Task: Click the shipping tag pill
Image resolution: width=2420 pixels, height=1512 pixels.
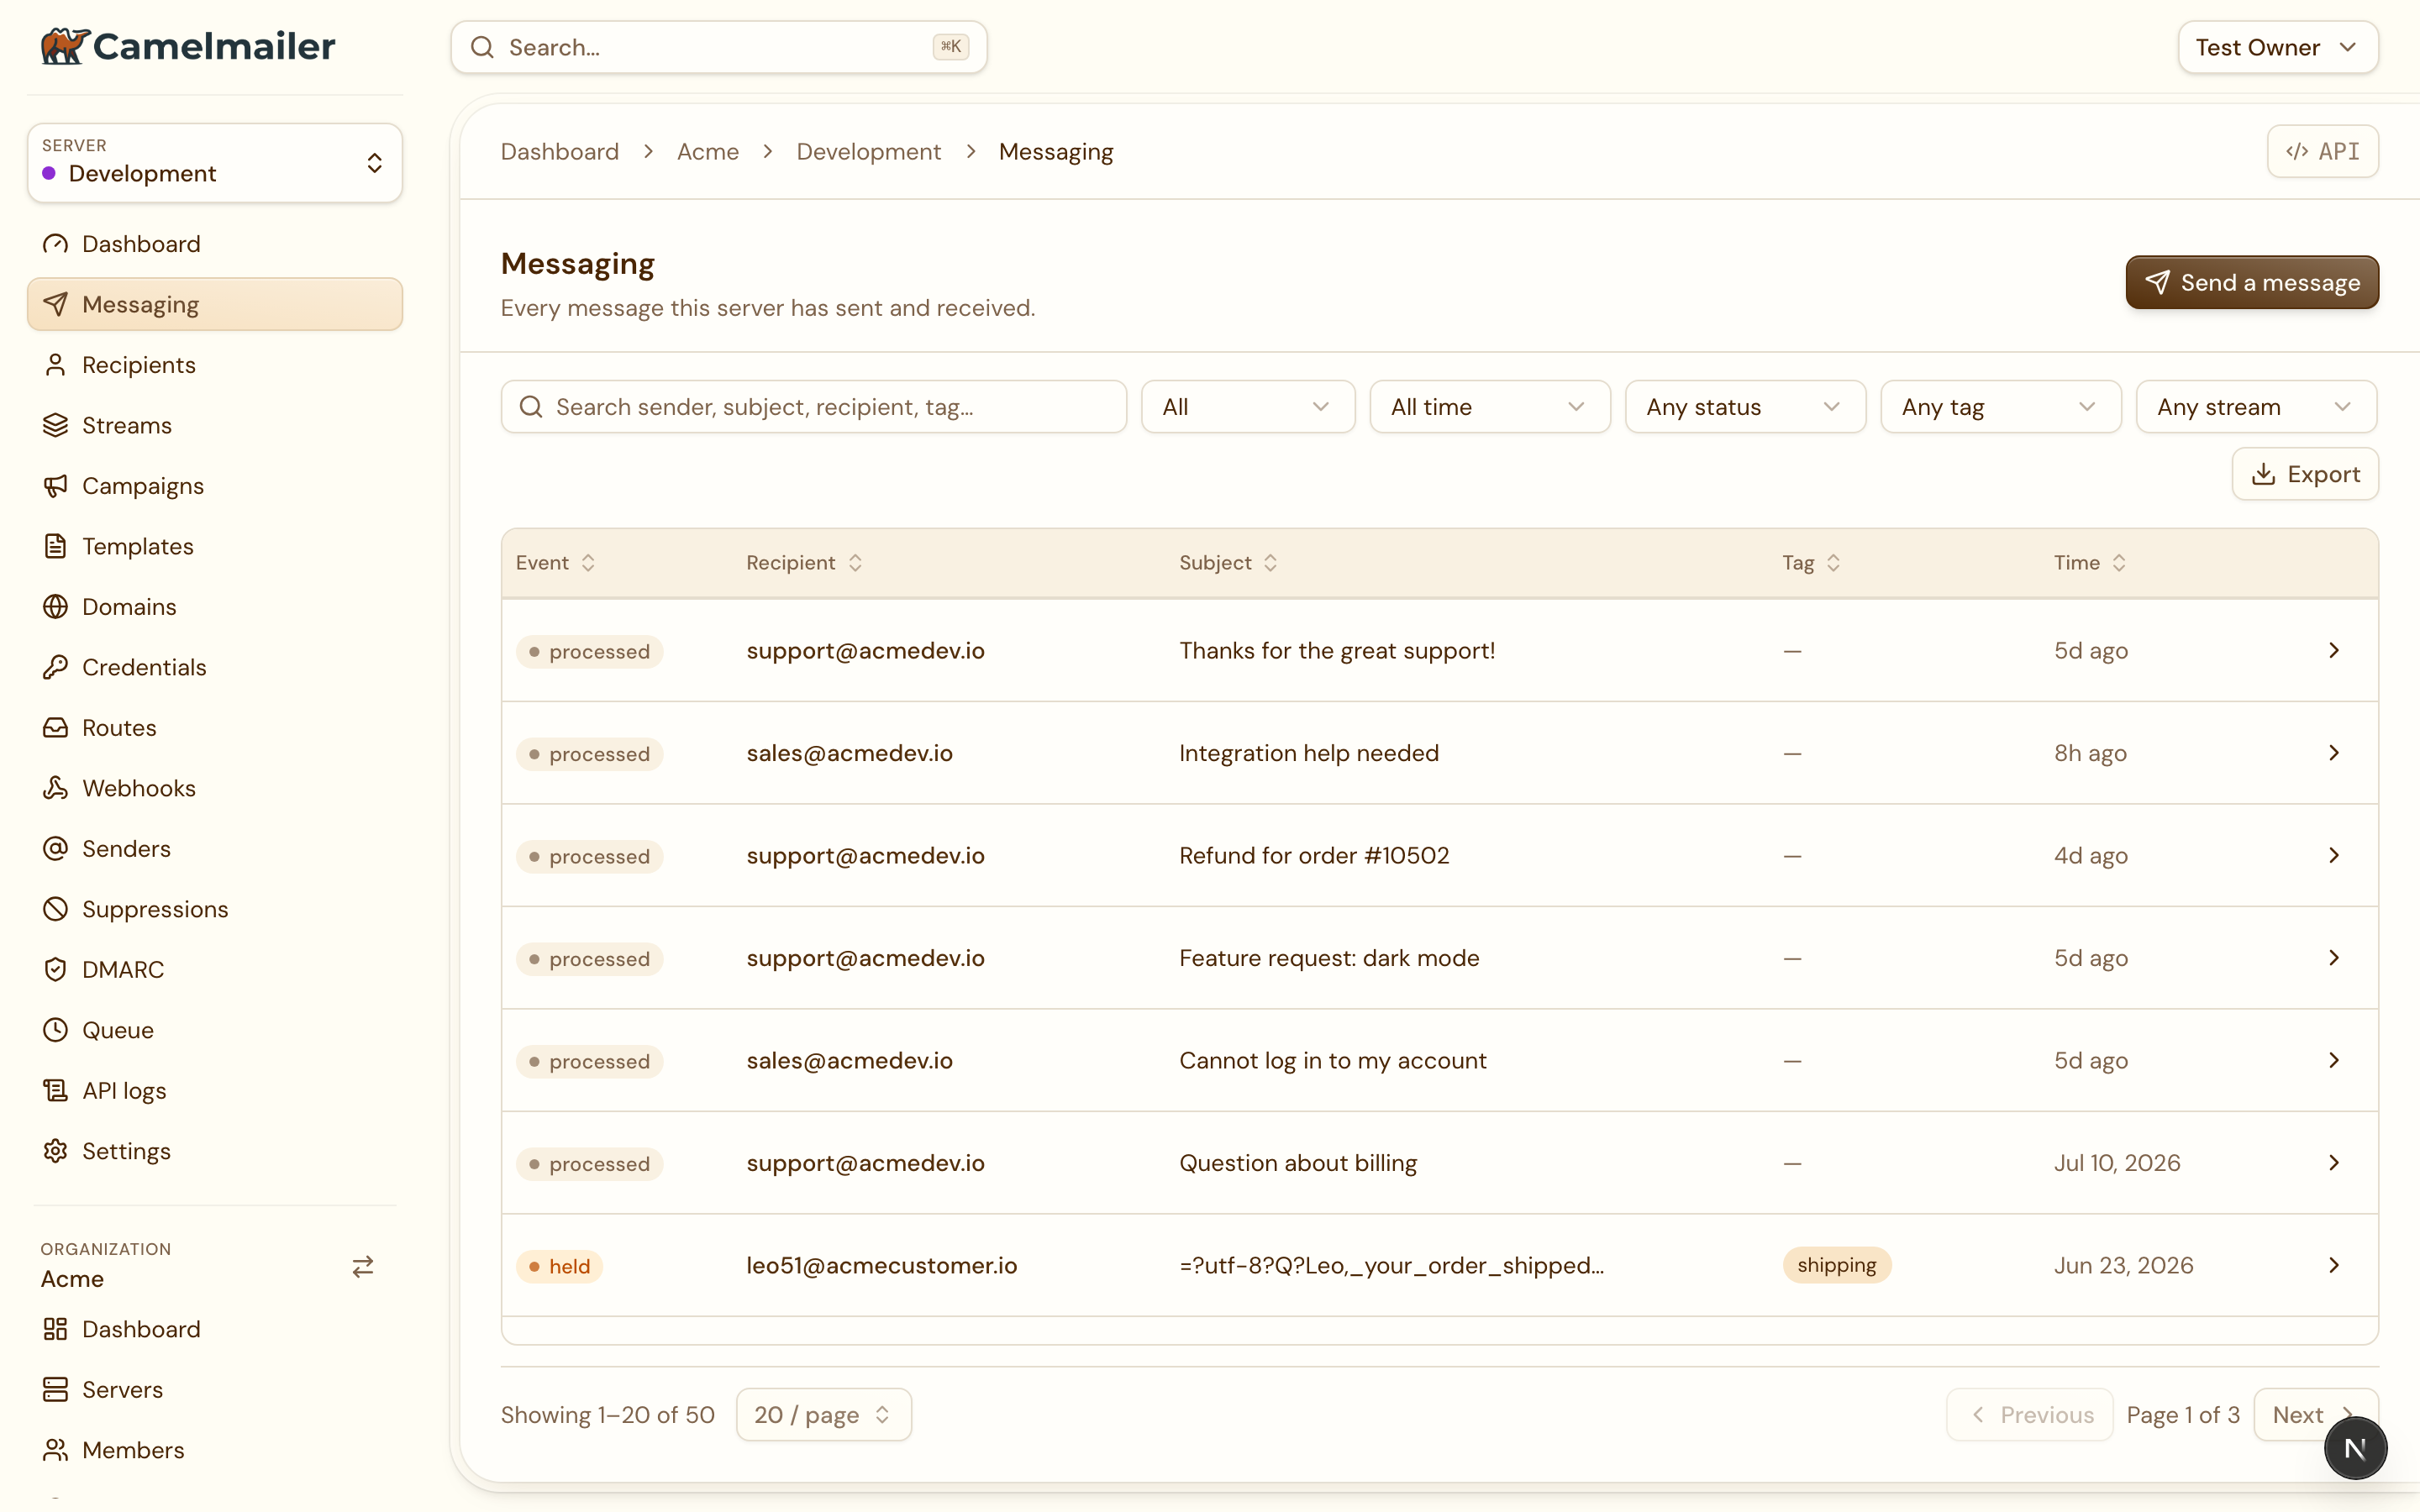Action: point(1837,1265)
